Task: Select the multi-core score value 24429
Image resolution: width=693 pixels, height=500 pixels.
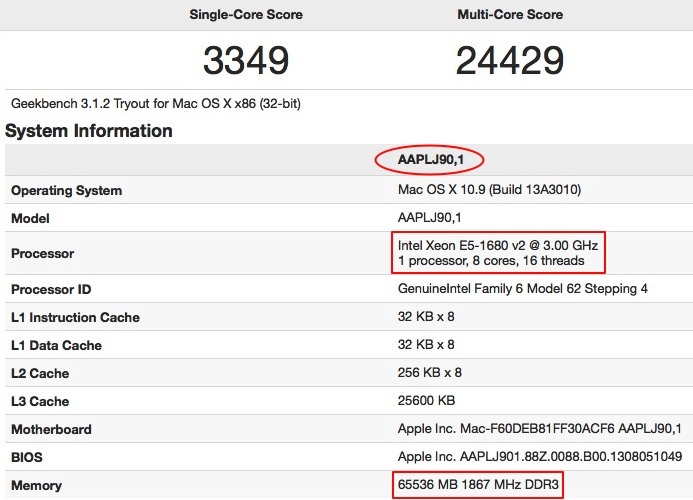Action: click(x=510, y=60)
